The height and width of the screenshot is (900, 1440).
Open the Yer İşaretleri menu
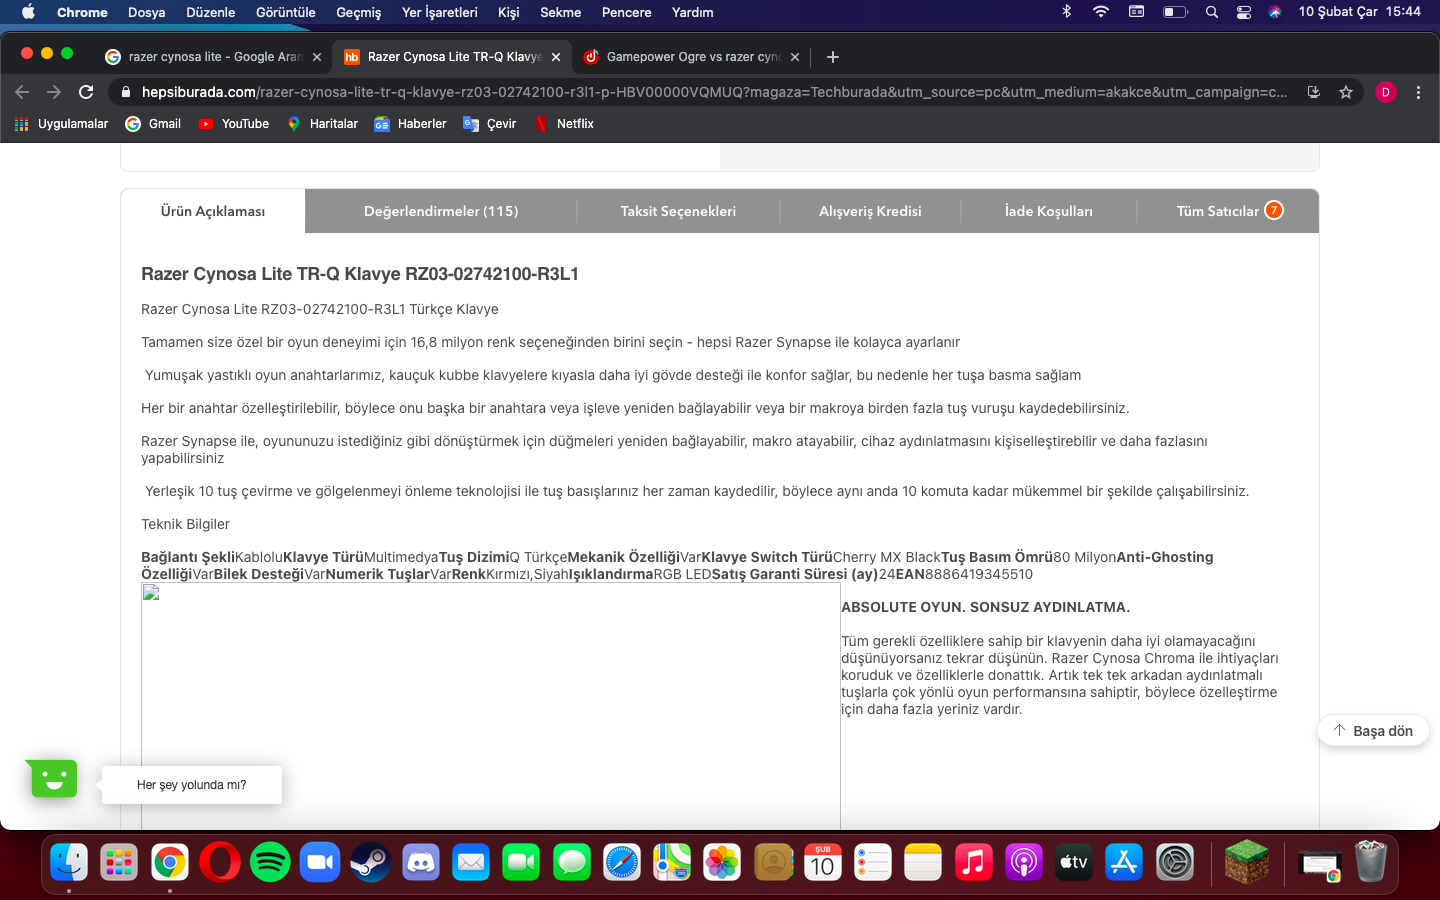click(440, 12)
